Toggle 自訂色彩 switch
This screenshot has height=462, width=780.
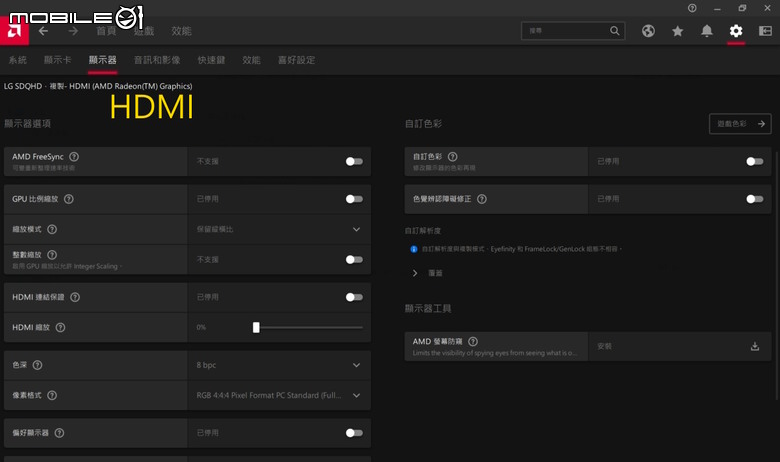coord(755,161)
